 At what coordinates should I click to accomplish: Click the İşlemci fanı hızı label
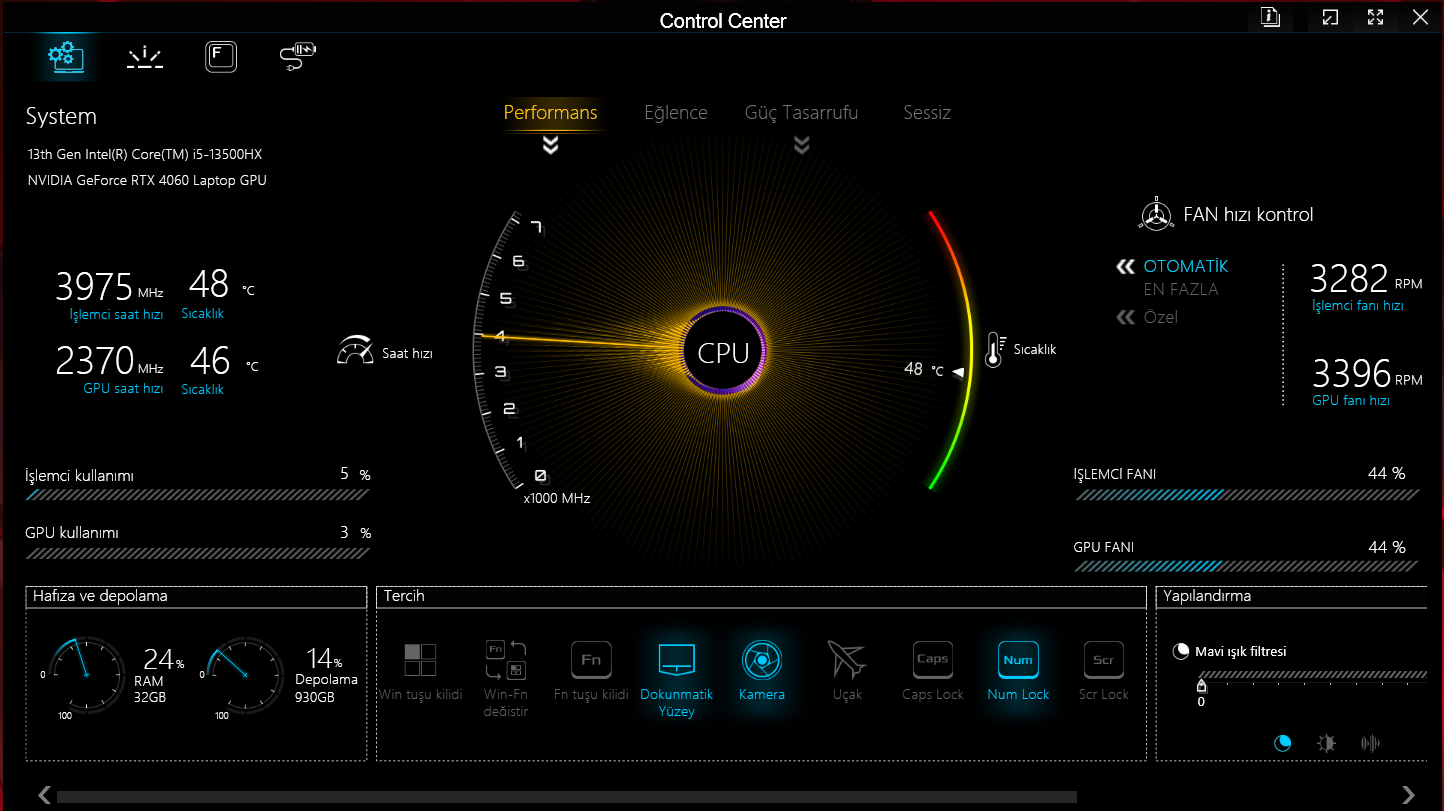[x=1358, y=305]
